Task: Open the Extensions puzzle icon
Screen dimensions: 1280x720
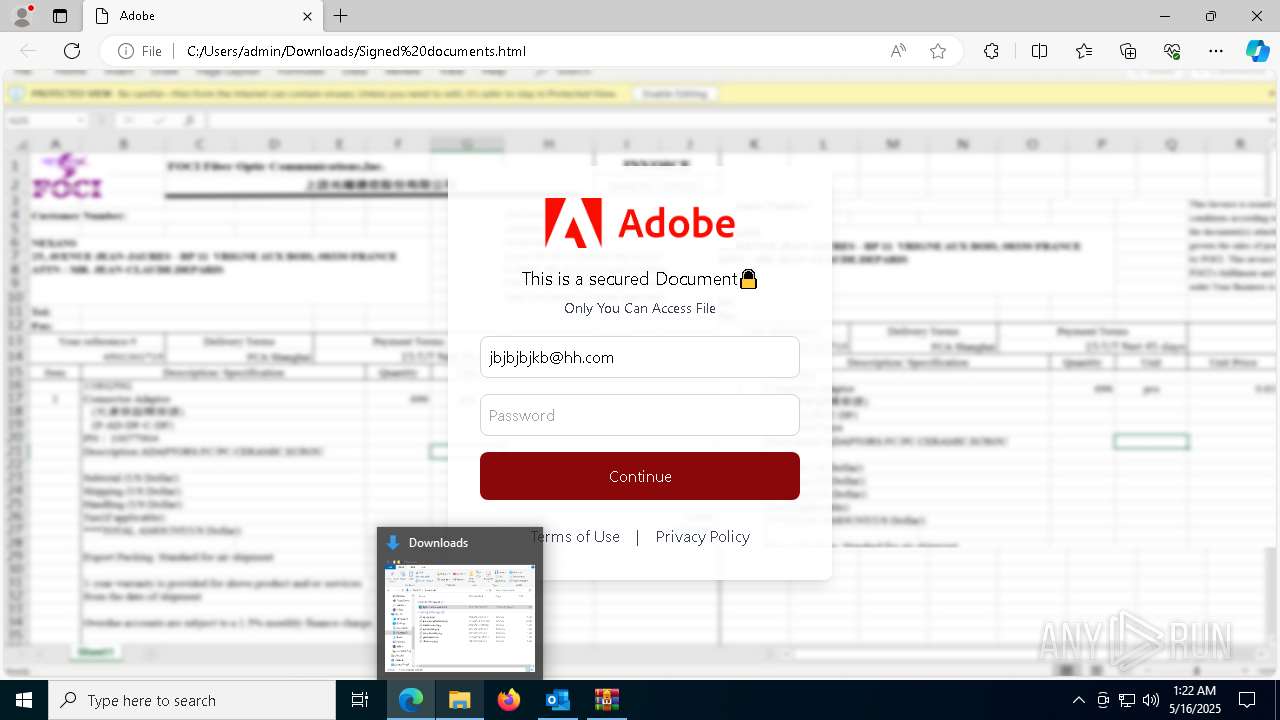Action: 991,51
